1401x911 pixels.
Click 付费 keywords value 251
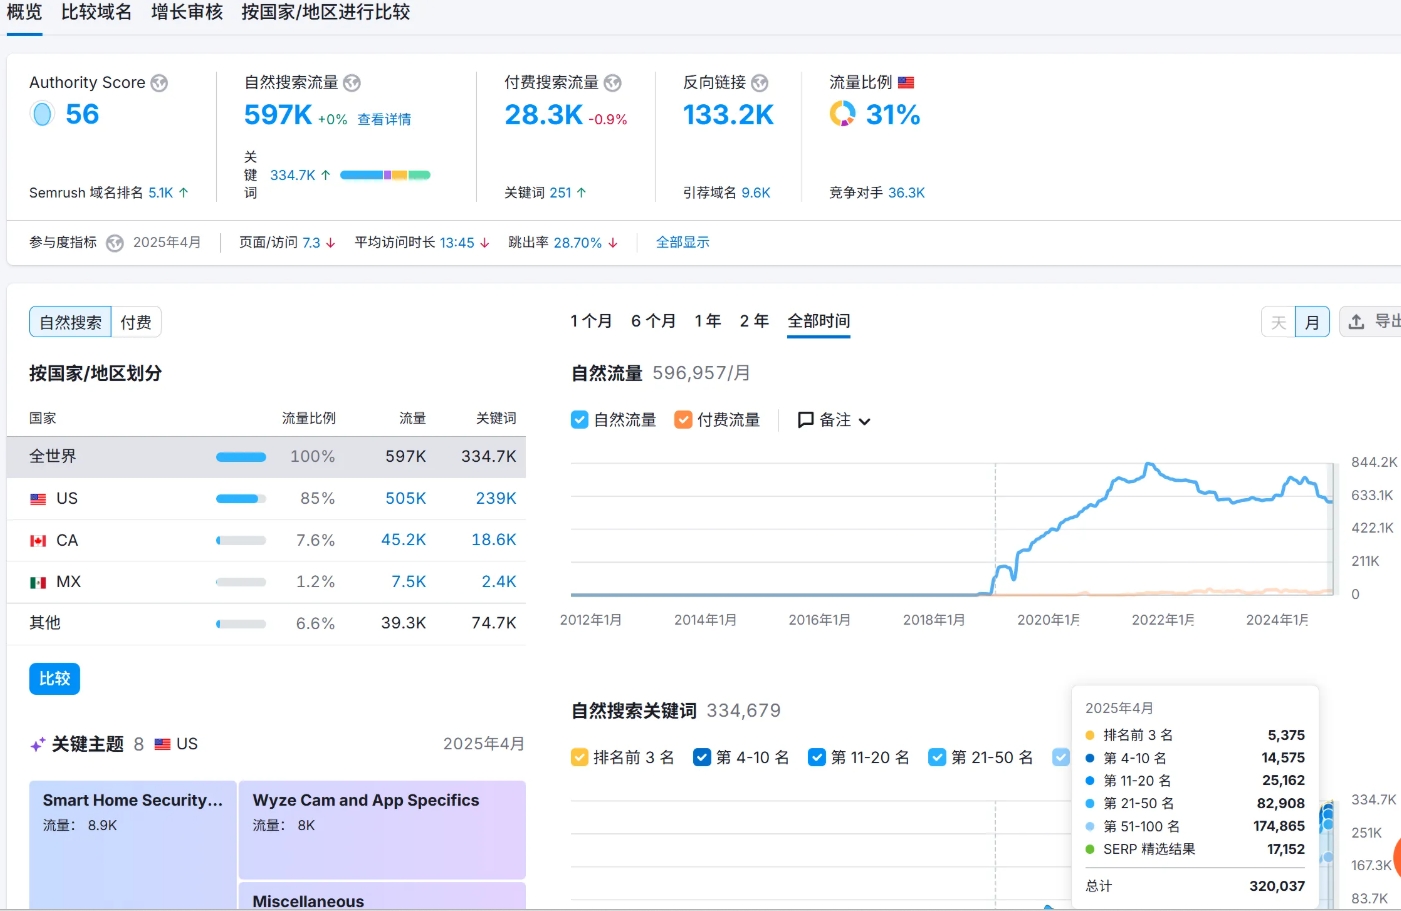tap(560, 193)
